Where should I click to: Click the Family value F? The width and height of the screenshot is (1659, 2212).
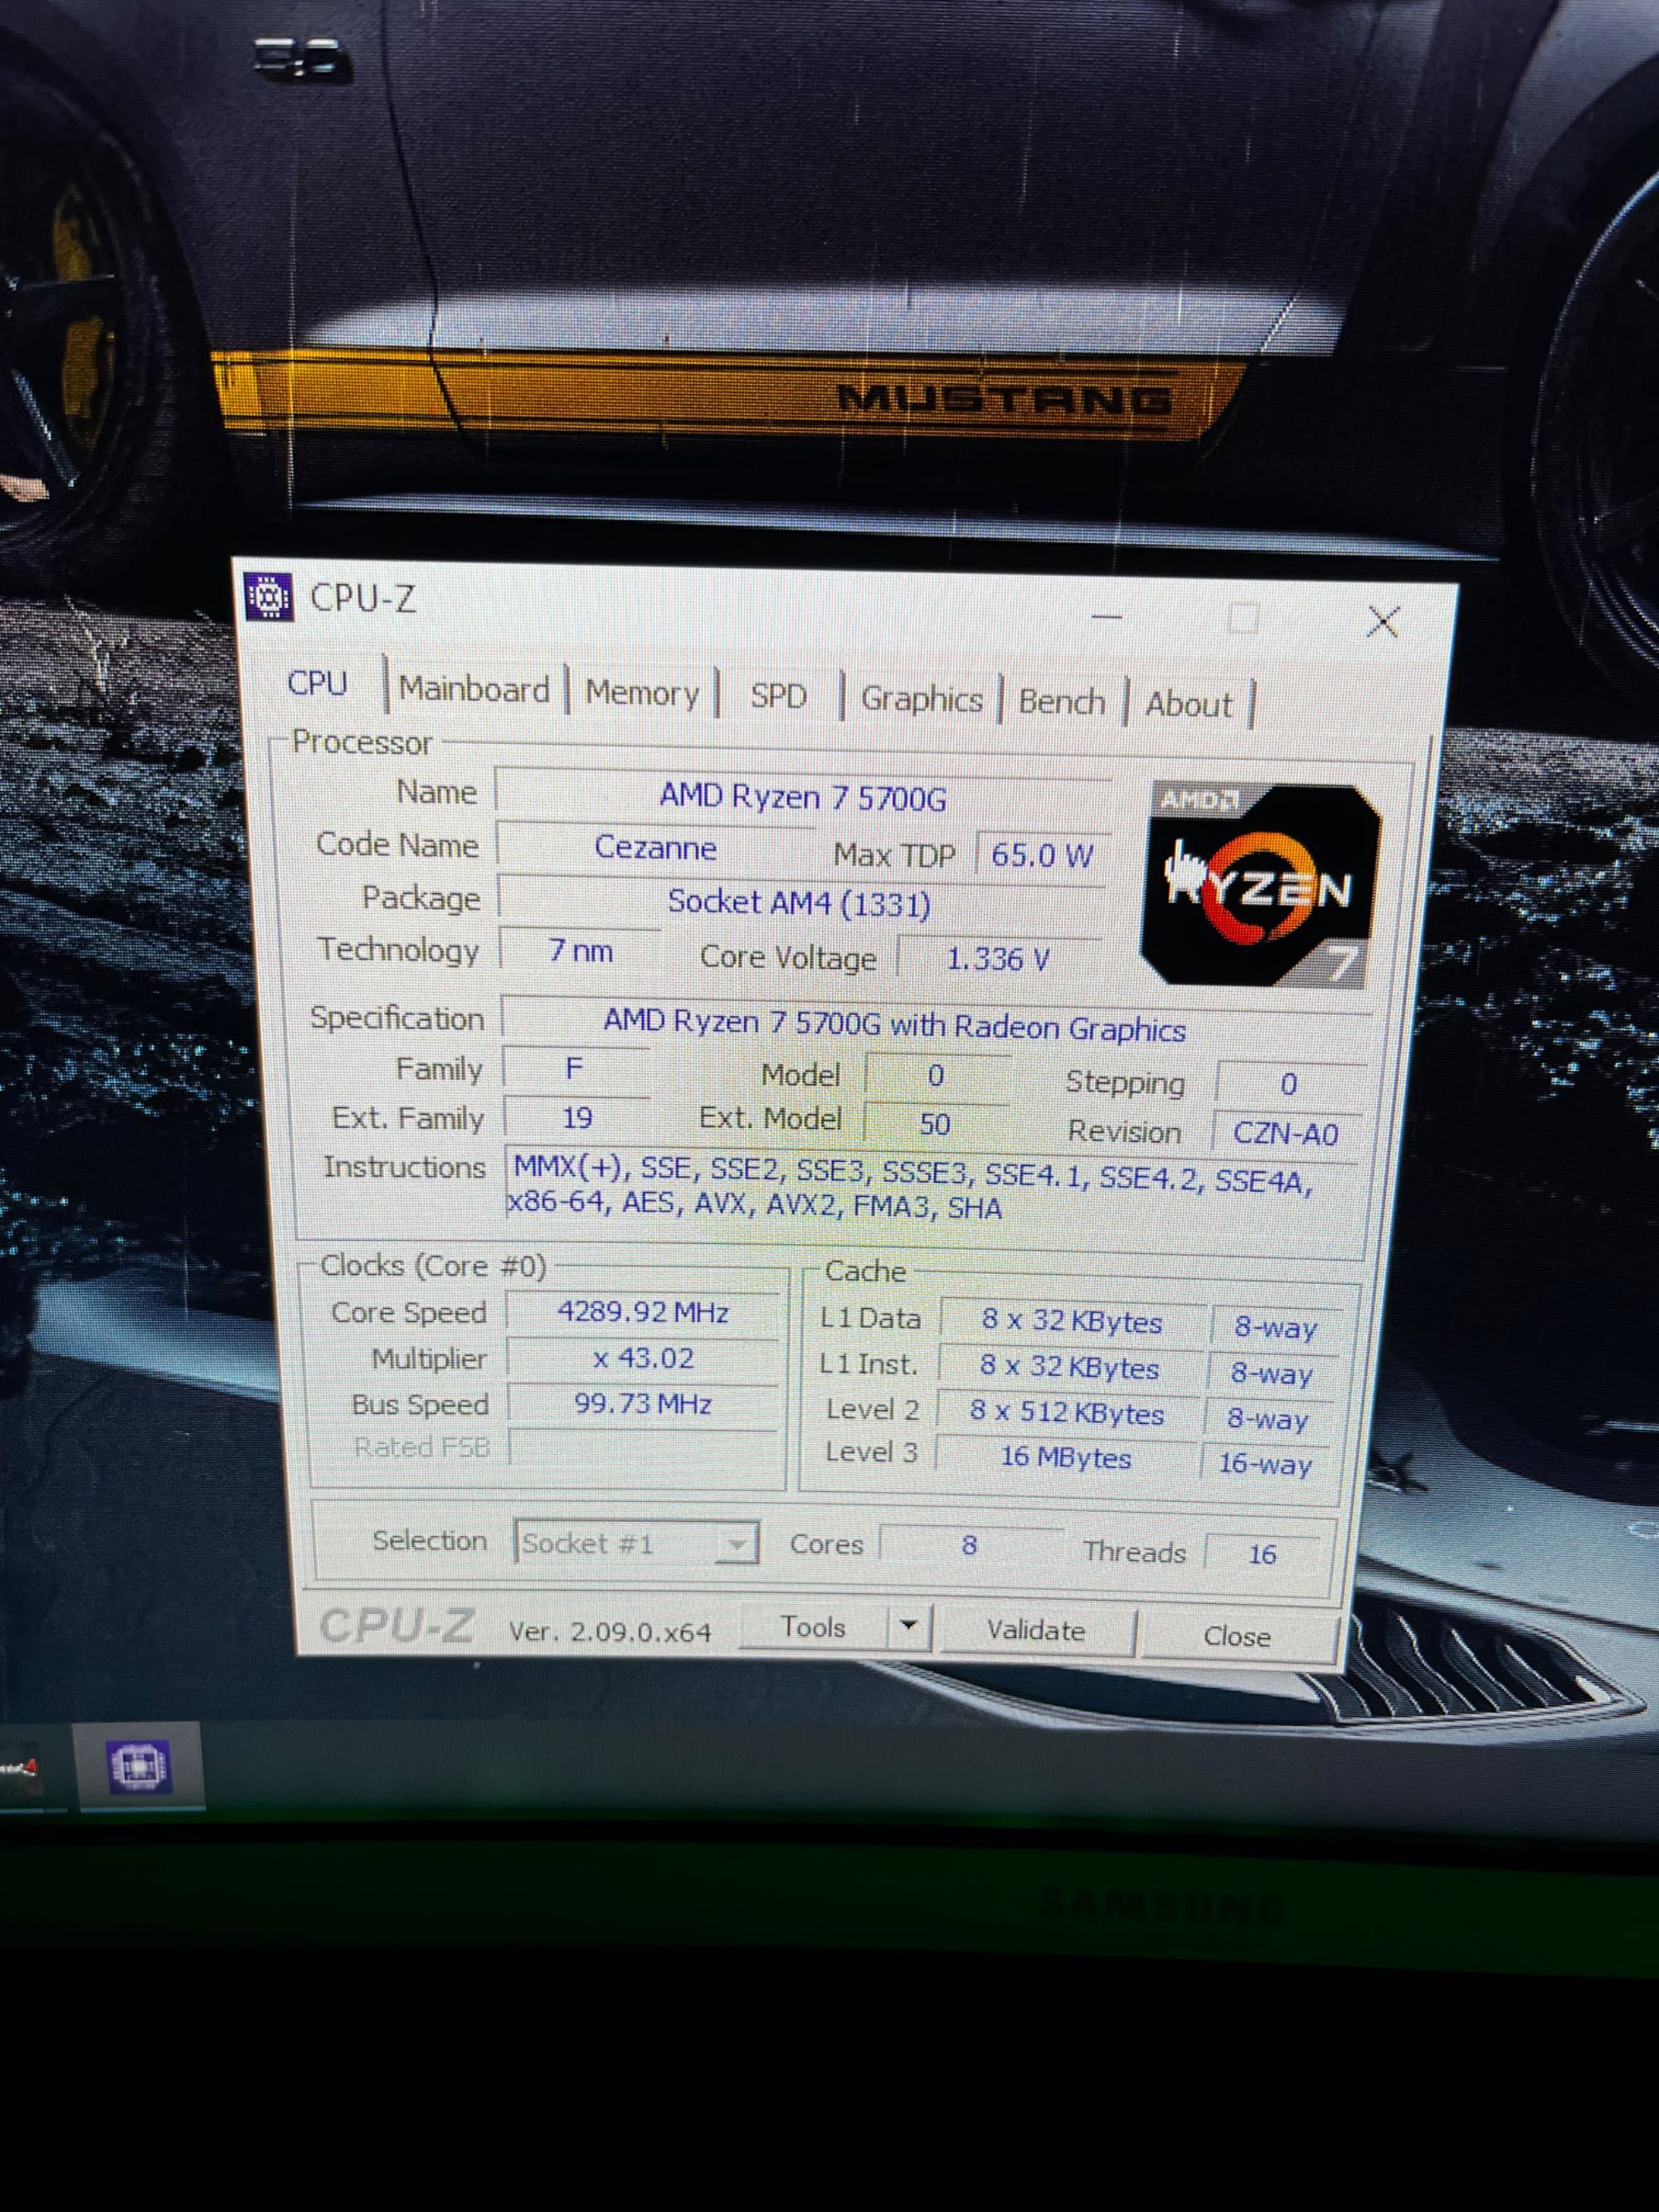(575, 1069)
